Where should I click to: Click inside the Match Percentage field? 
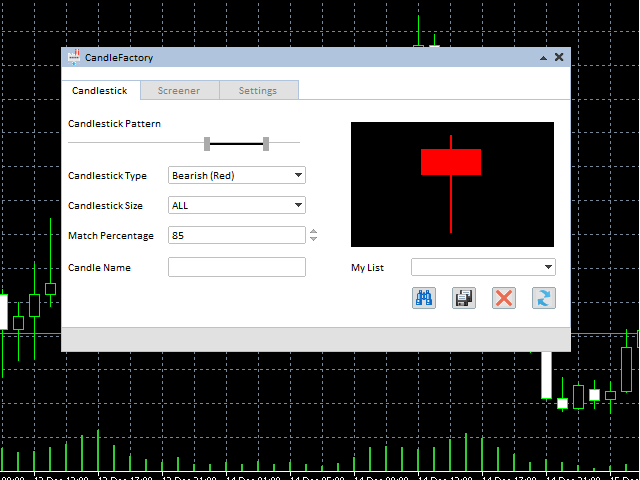237,236
